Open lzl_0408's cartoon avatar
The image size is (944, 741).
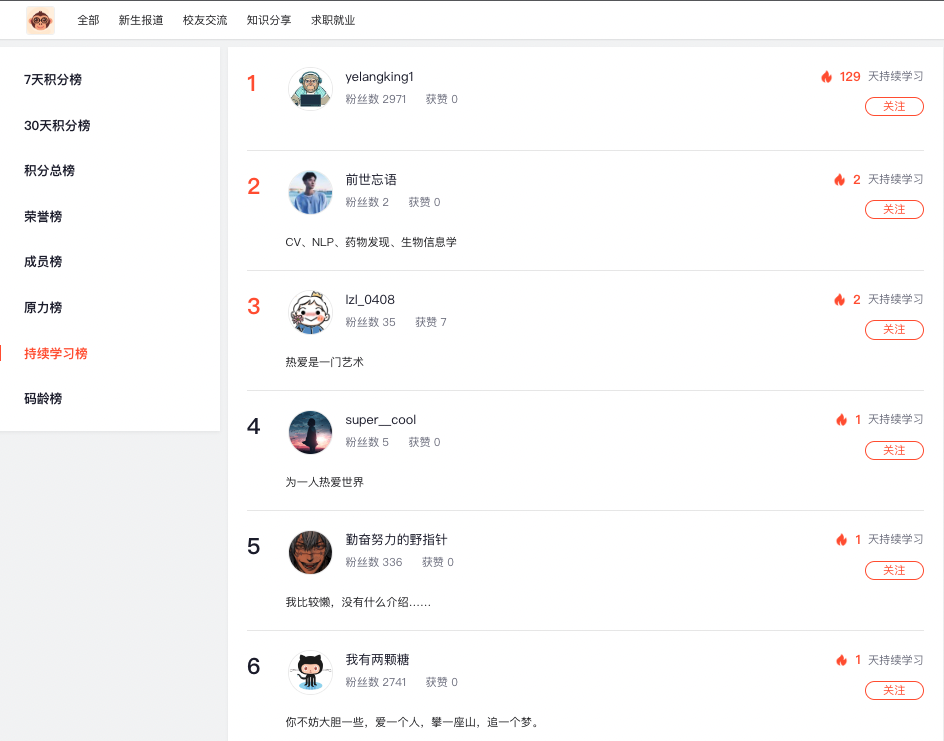tap(310, 312)
